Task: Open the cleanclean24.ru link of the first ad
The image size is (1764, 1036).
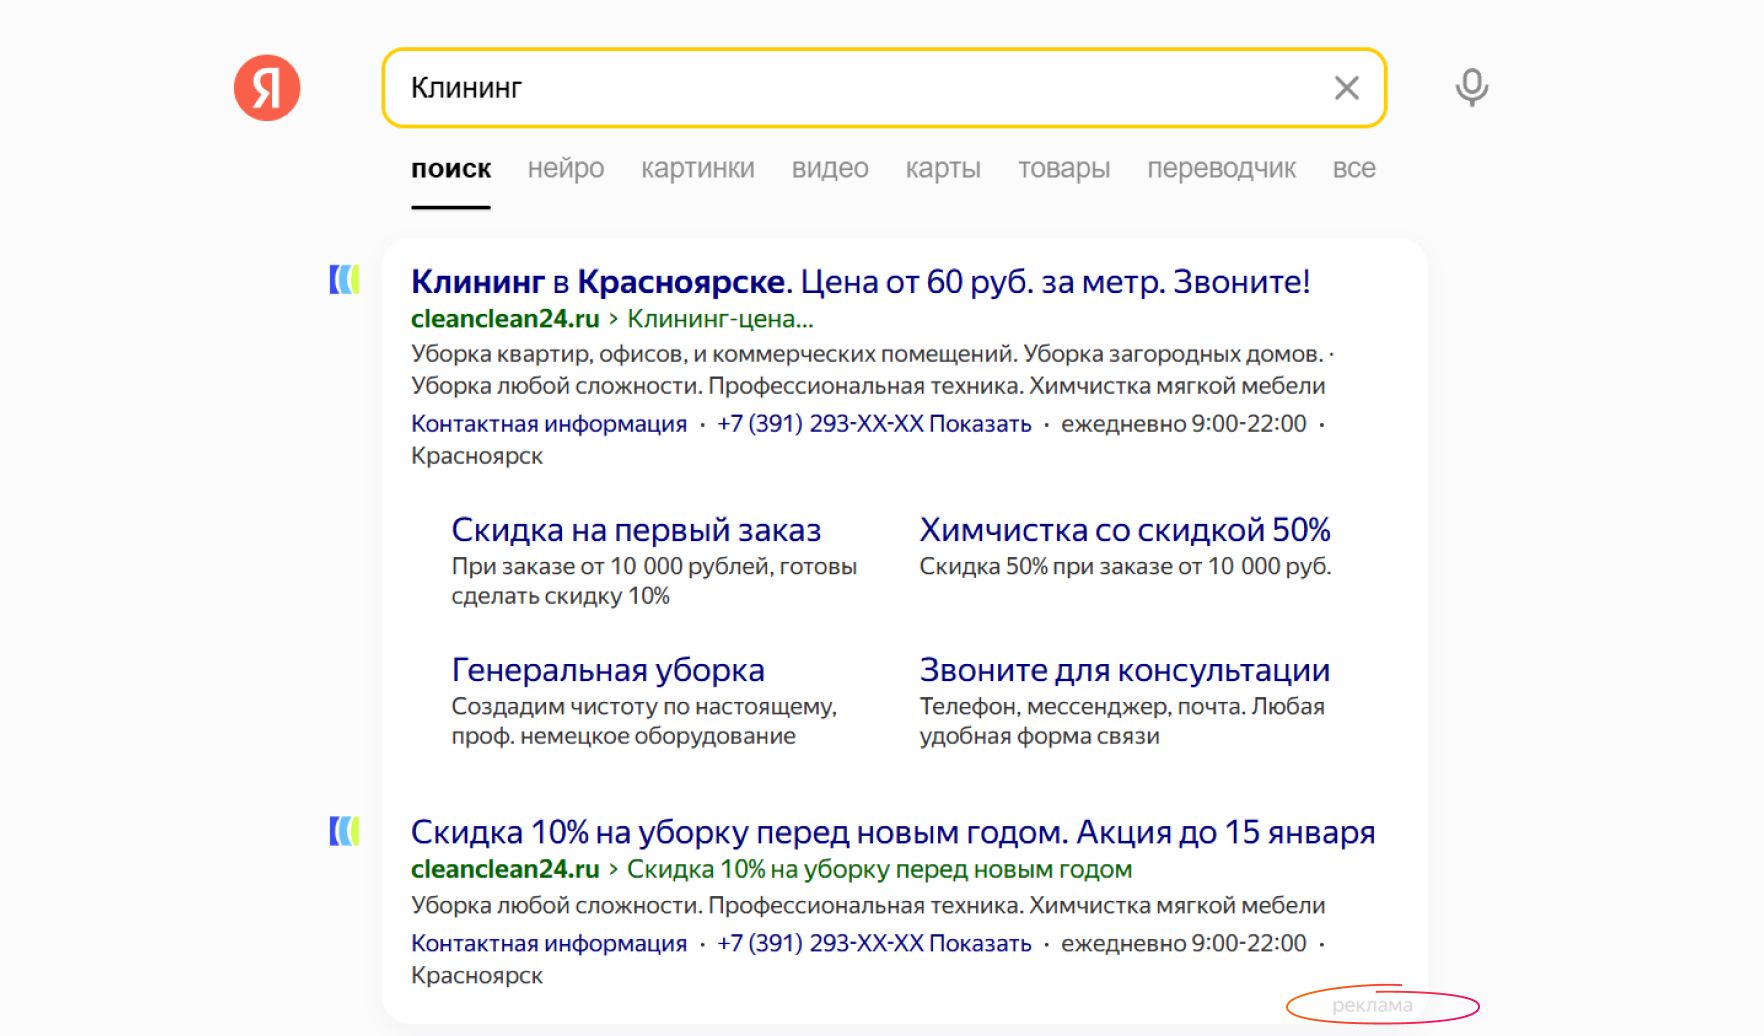Action: click(x=505, y=319)
